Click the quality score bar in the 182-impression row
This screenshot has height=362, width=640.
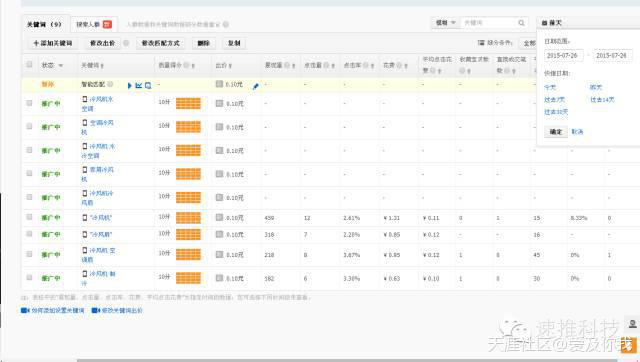(x=188, y=278)
